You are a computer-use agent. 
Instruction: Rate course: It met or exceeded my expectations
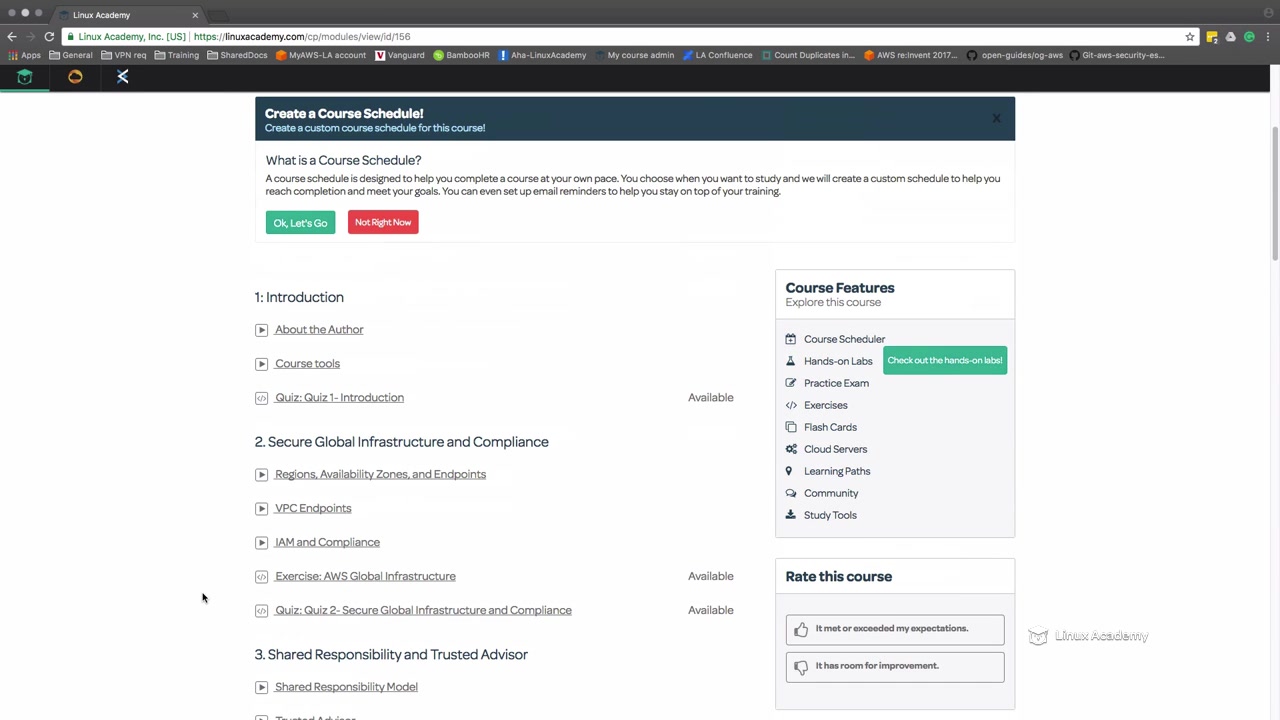coord(895,629)
